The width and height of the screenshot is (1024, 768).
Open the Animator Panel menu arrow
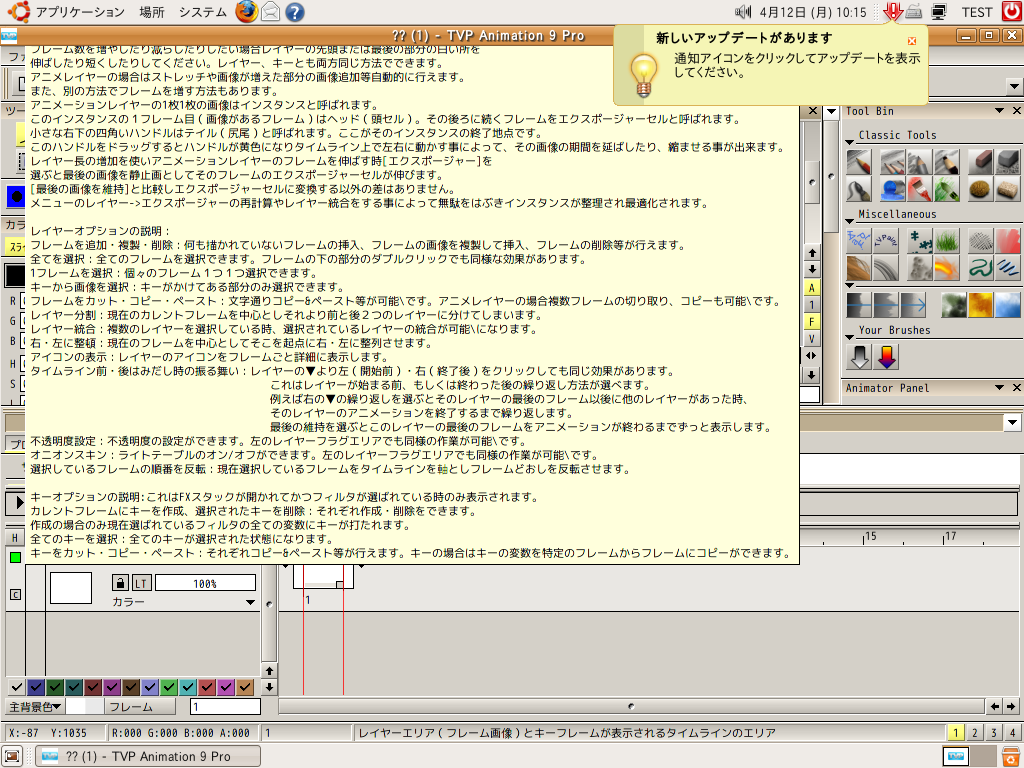click(x=999, y=388)
